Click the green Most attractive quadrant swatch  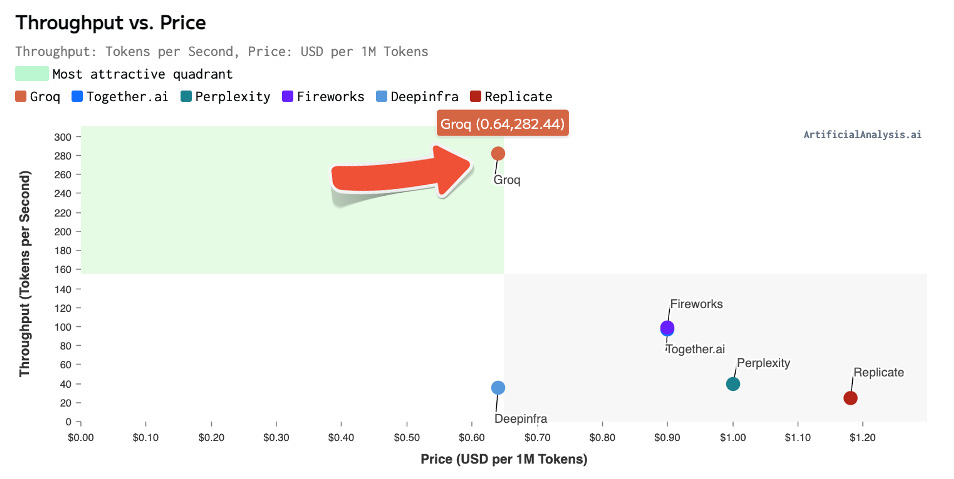(32, 73)
